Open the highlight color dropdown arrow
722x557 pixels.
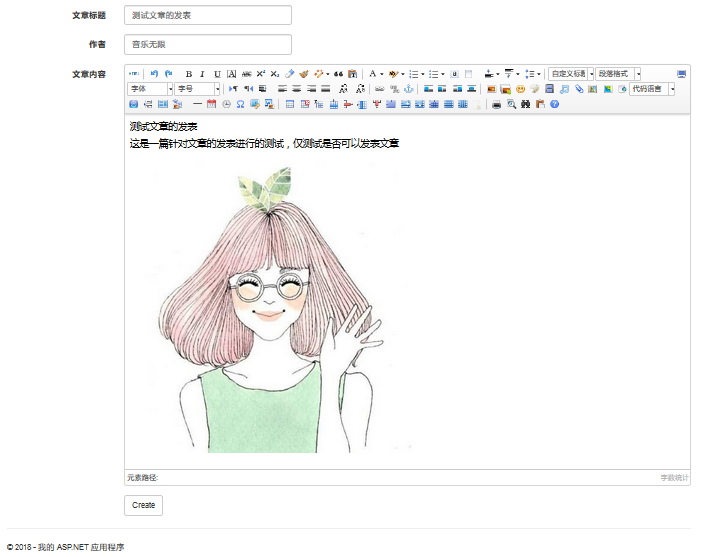pyautogui.click(x=402, y=74)
